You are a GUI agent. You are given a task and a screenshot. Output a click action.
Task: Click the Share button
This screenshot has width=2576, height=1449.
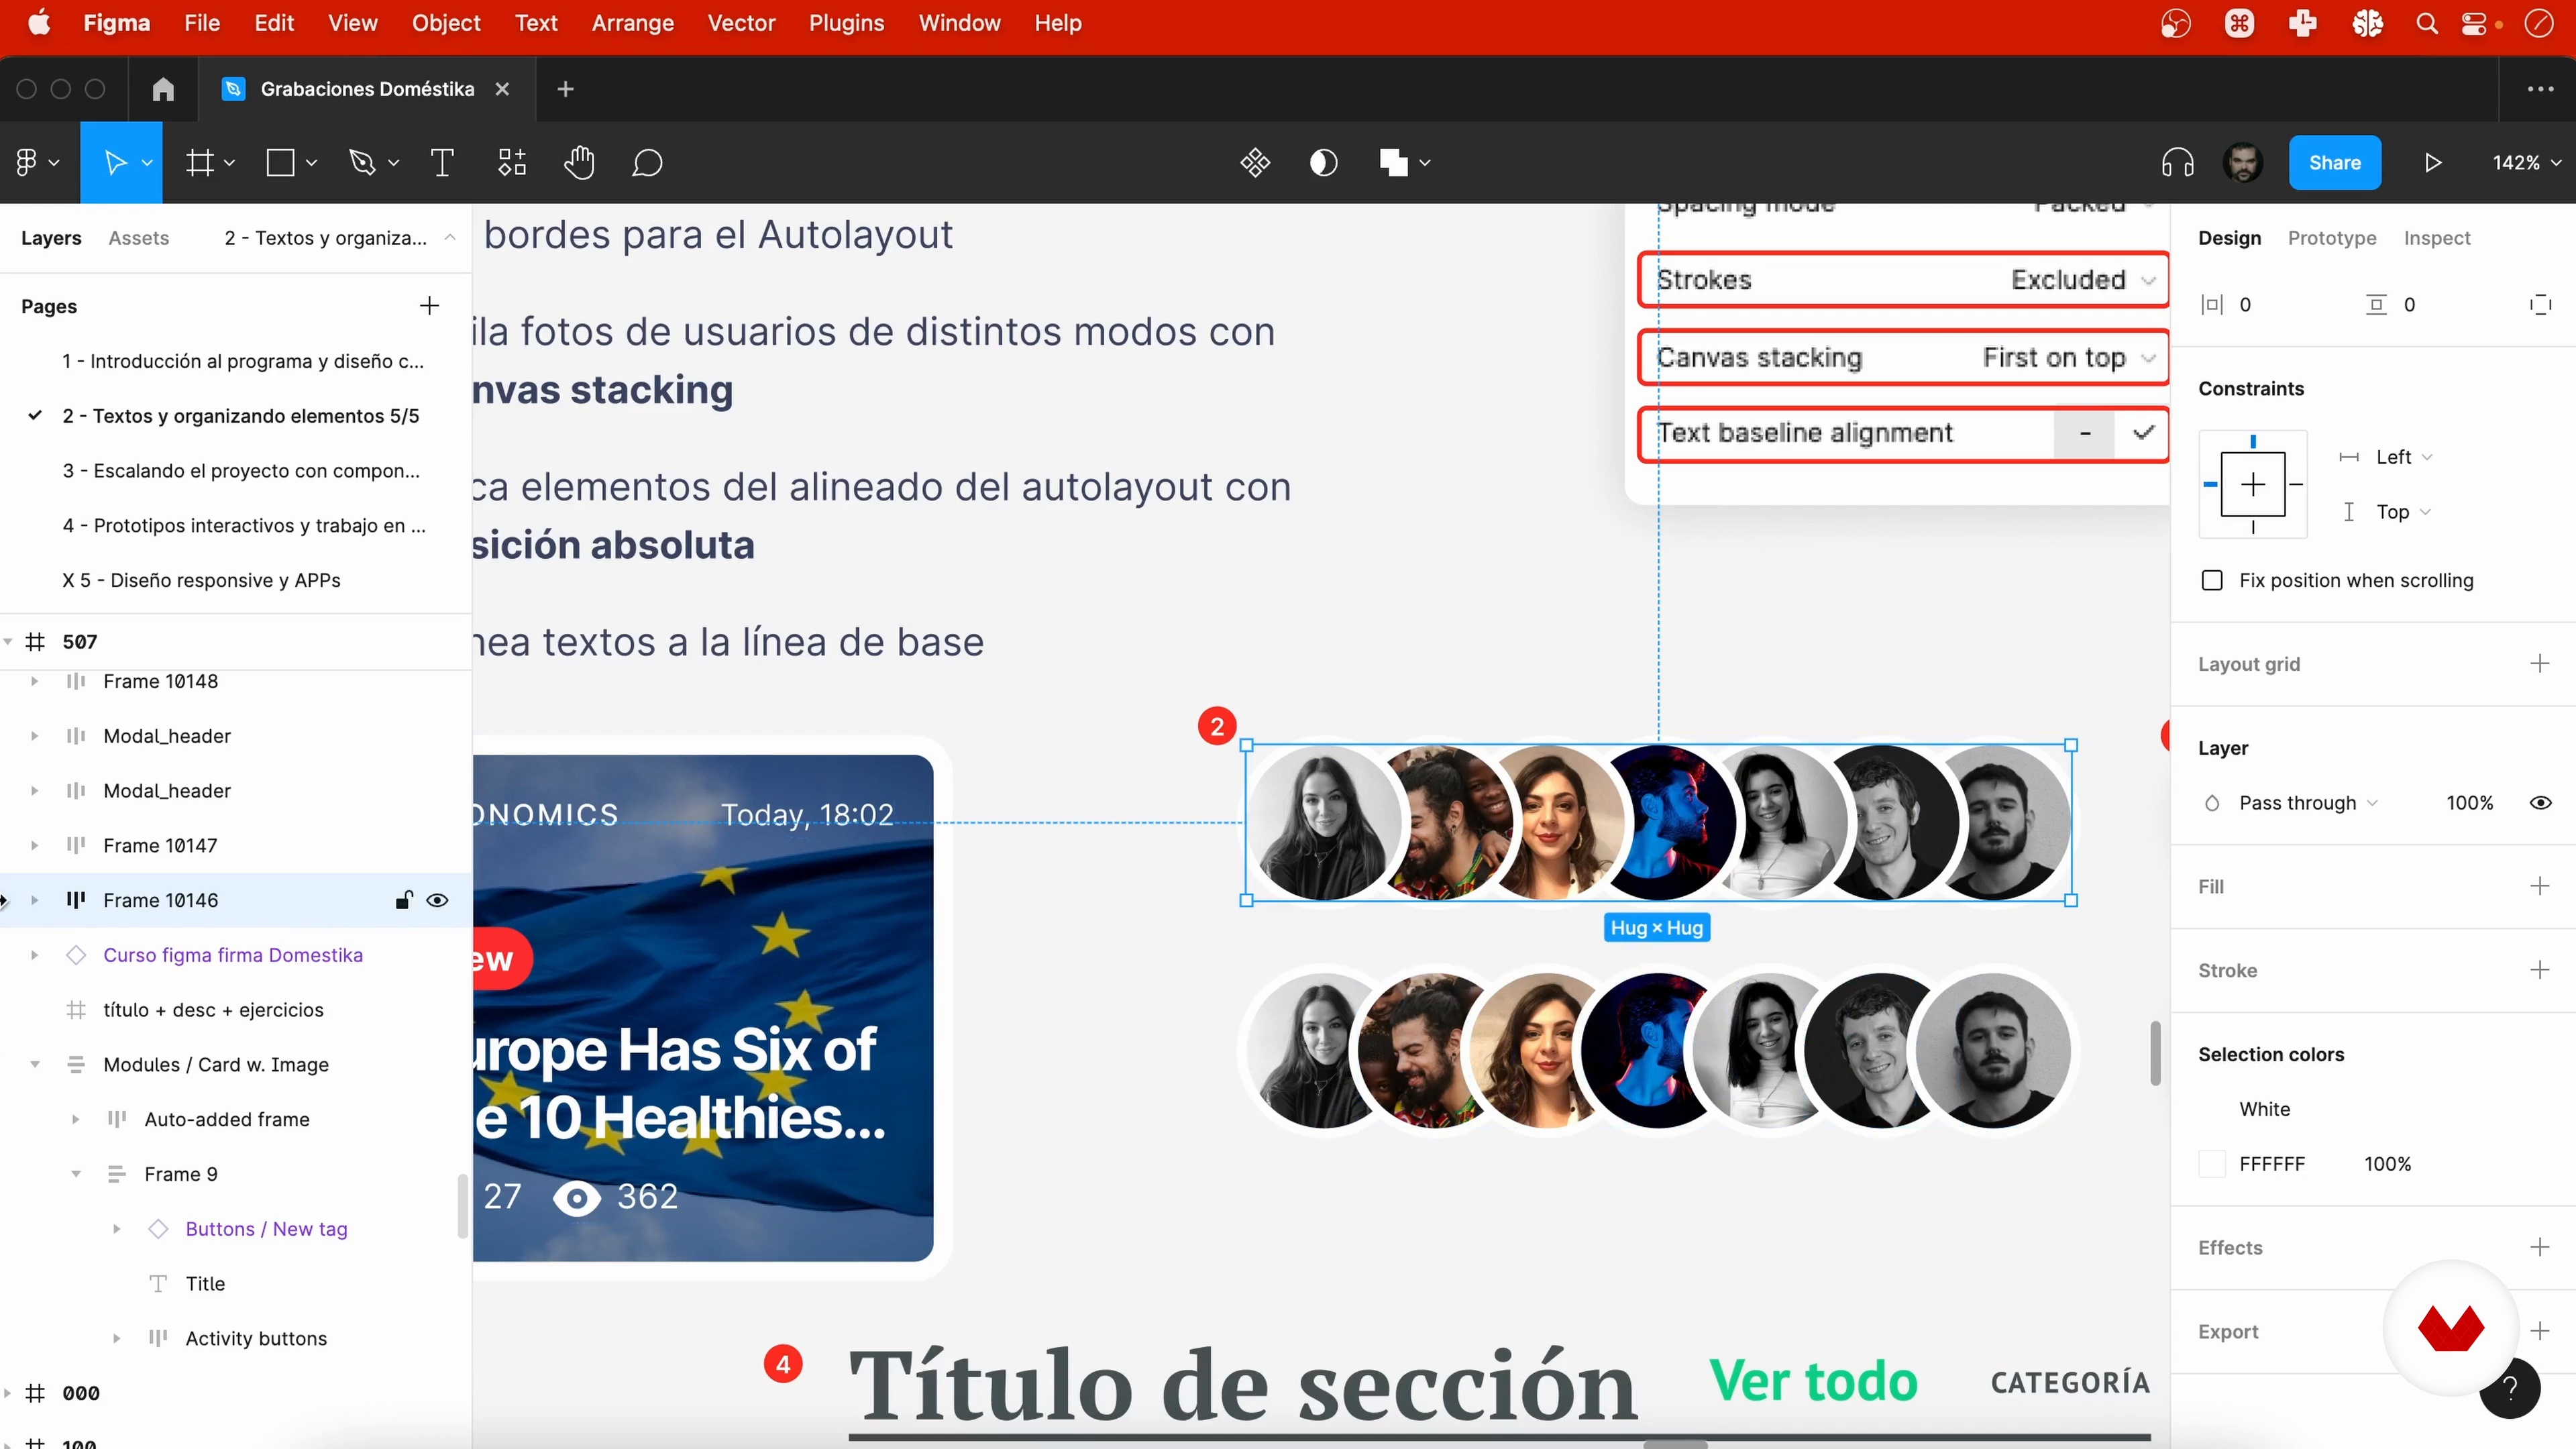point(2334,162)
